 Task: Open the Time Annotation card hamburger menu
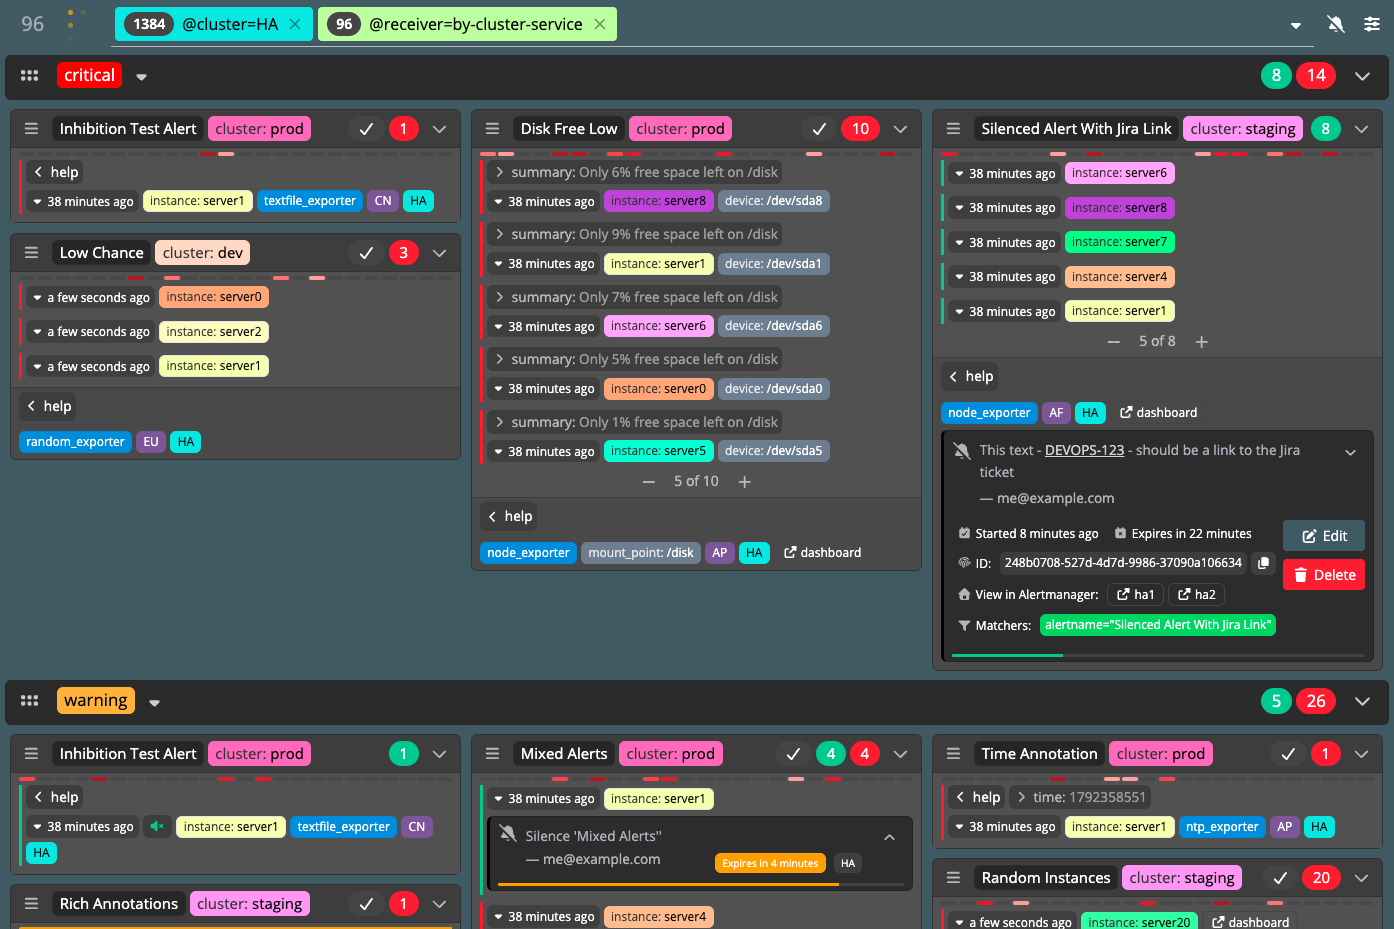pos(953,754)
